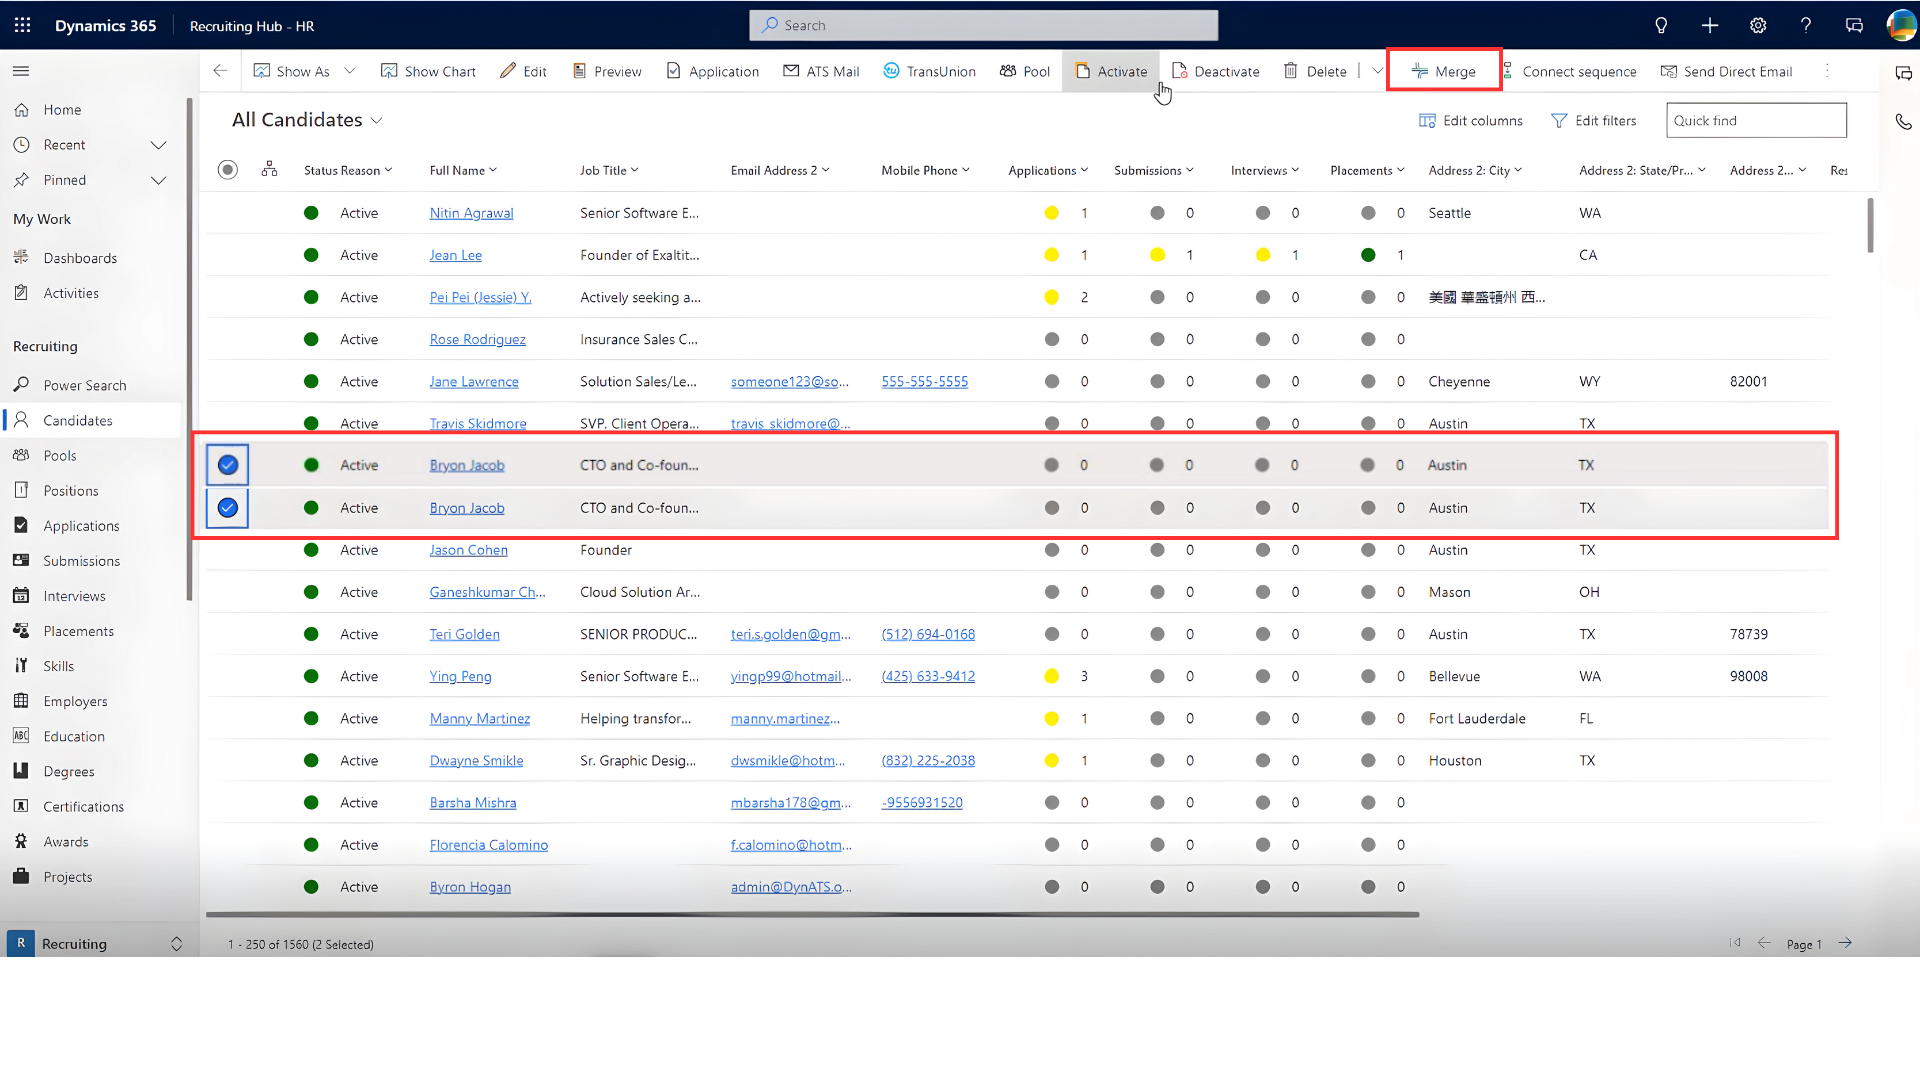
Task: Open Status Reason column menu
Action: [x=348, y=170]
